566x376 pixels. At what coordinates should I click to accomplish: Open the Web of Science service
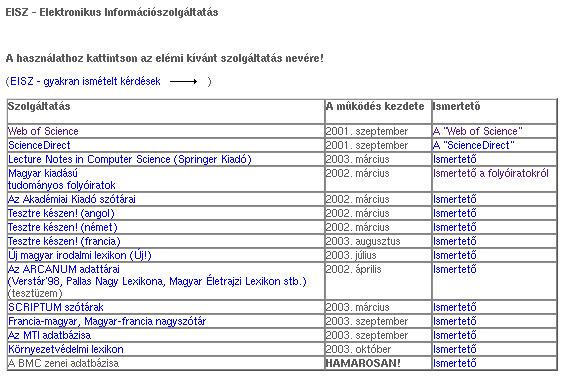click(43, 131)
